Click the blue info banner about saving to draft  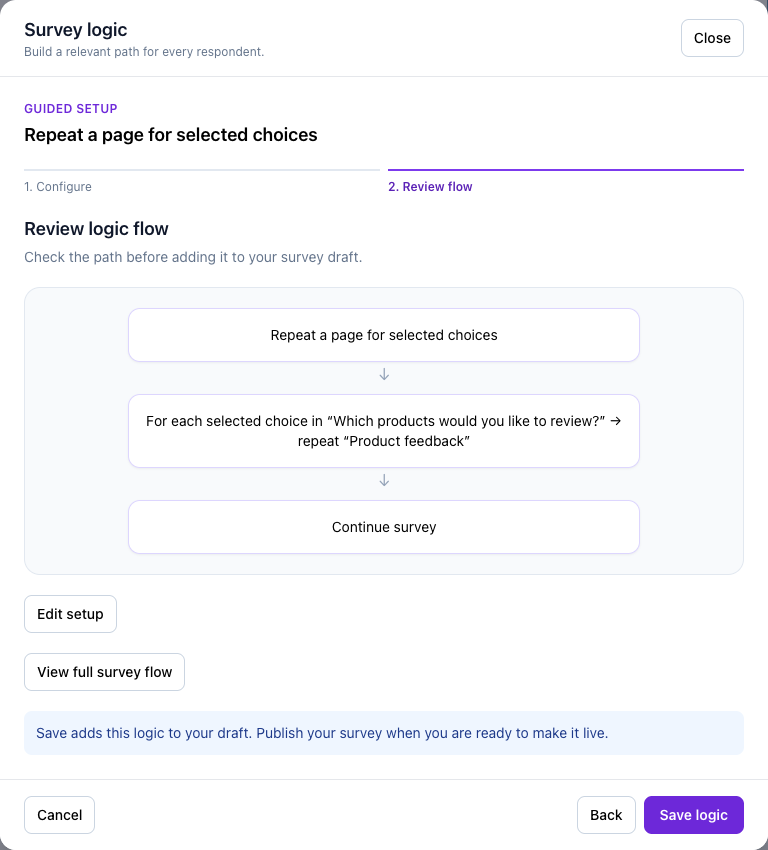(x=384, y=733)
